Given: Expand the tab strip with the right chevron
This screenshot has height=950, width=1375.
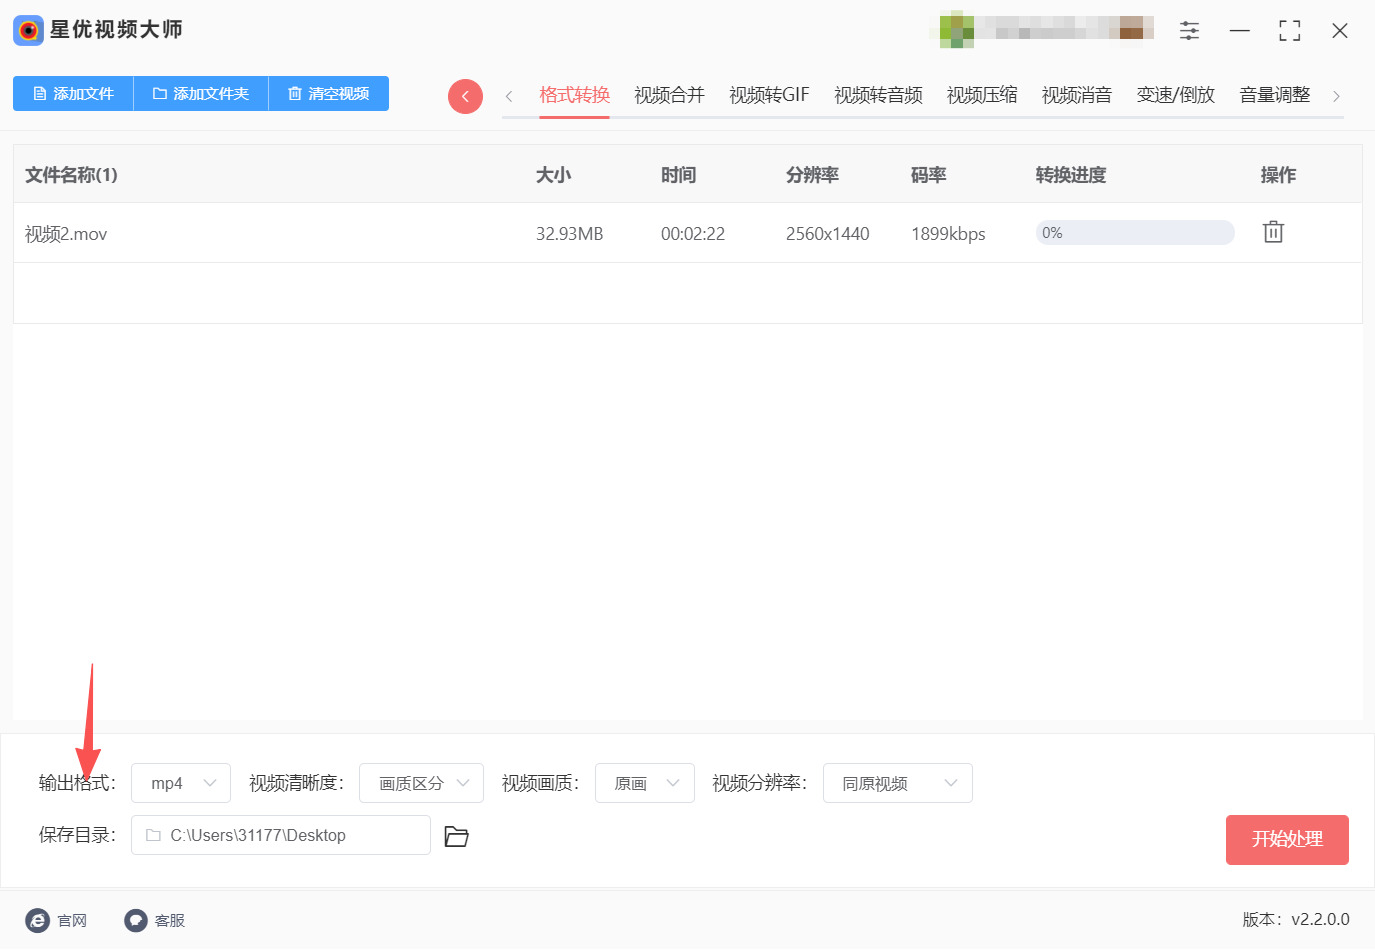Looking at the screenshot, I should coord(1337,94).
